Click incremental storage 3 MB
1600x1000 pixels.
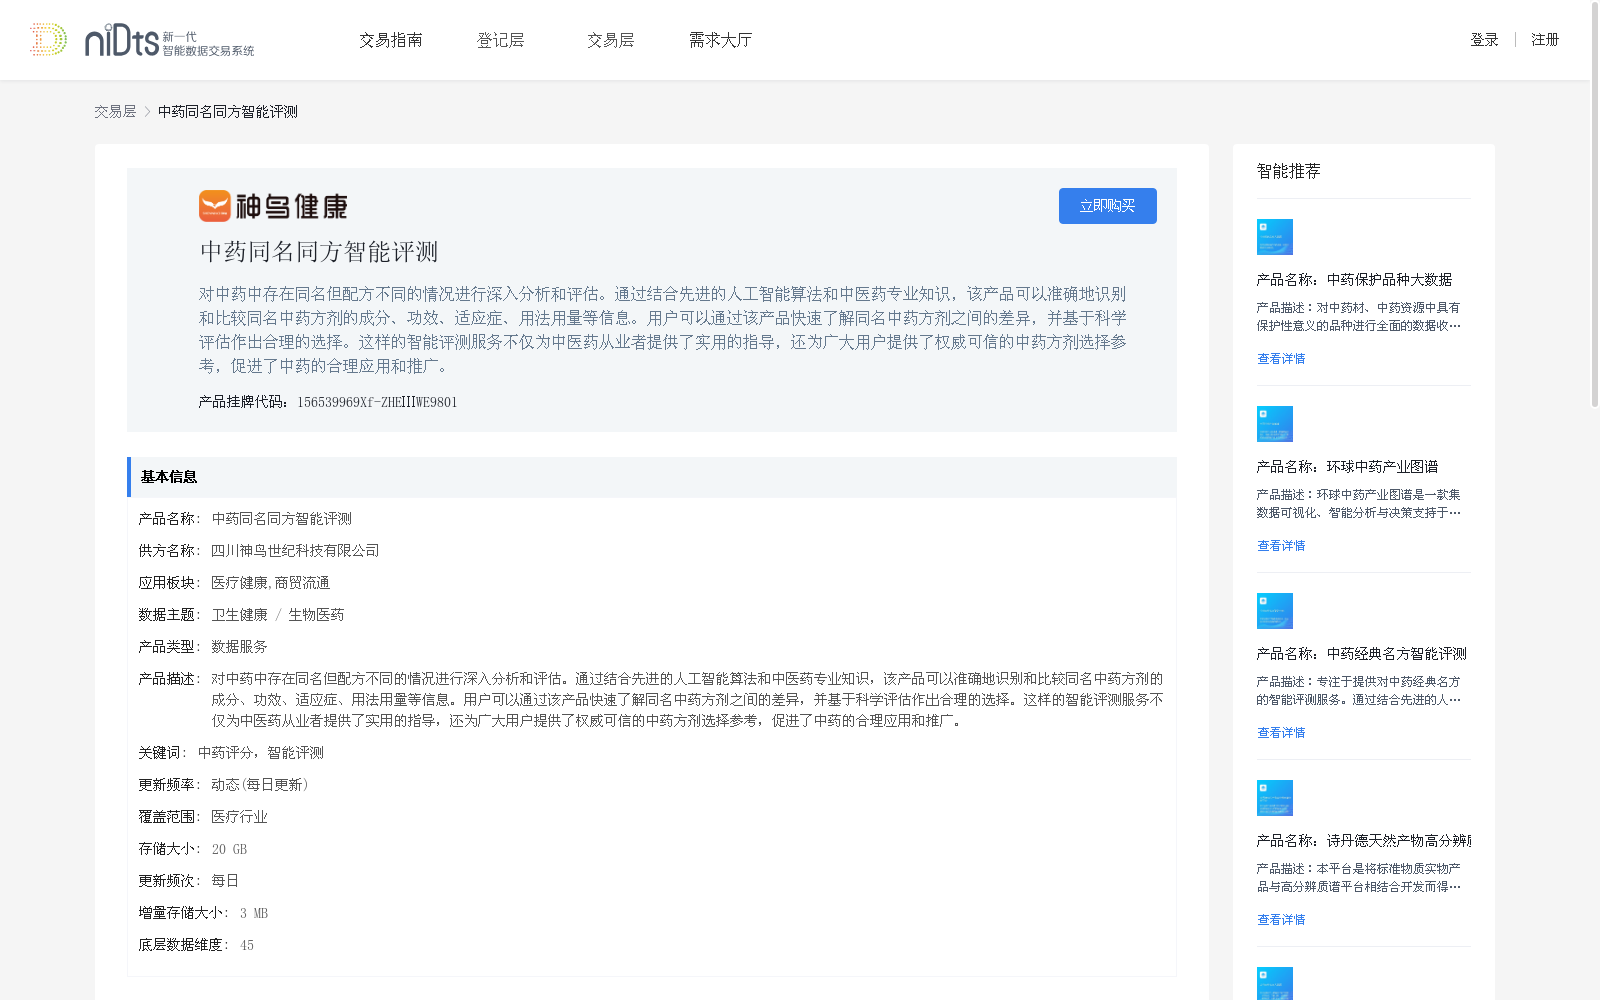[x=254, y=913]
